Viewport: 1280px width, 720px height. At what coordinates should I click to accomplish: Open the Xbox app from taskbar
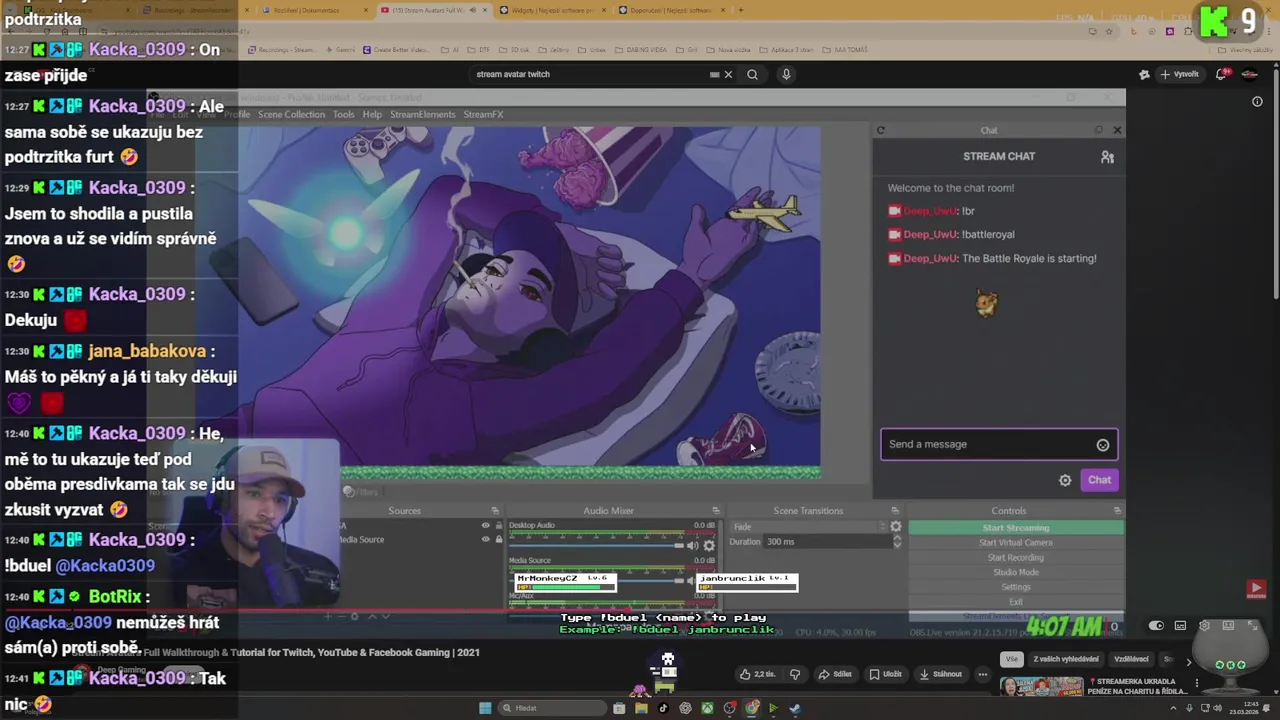(707, 708)
